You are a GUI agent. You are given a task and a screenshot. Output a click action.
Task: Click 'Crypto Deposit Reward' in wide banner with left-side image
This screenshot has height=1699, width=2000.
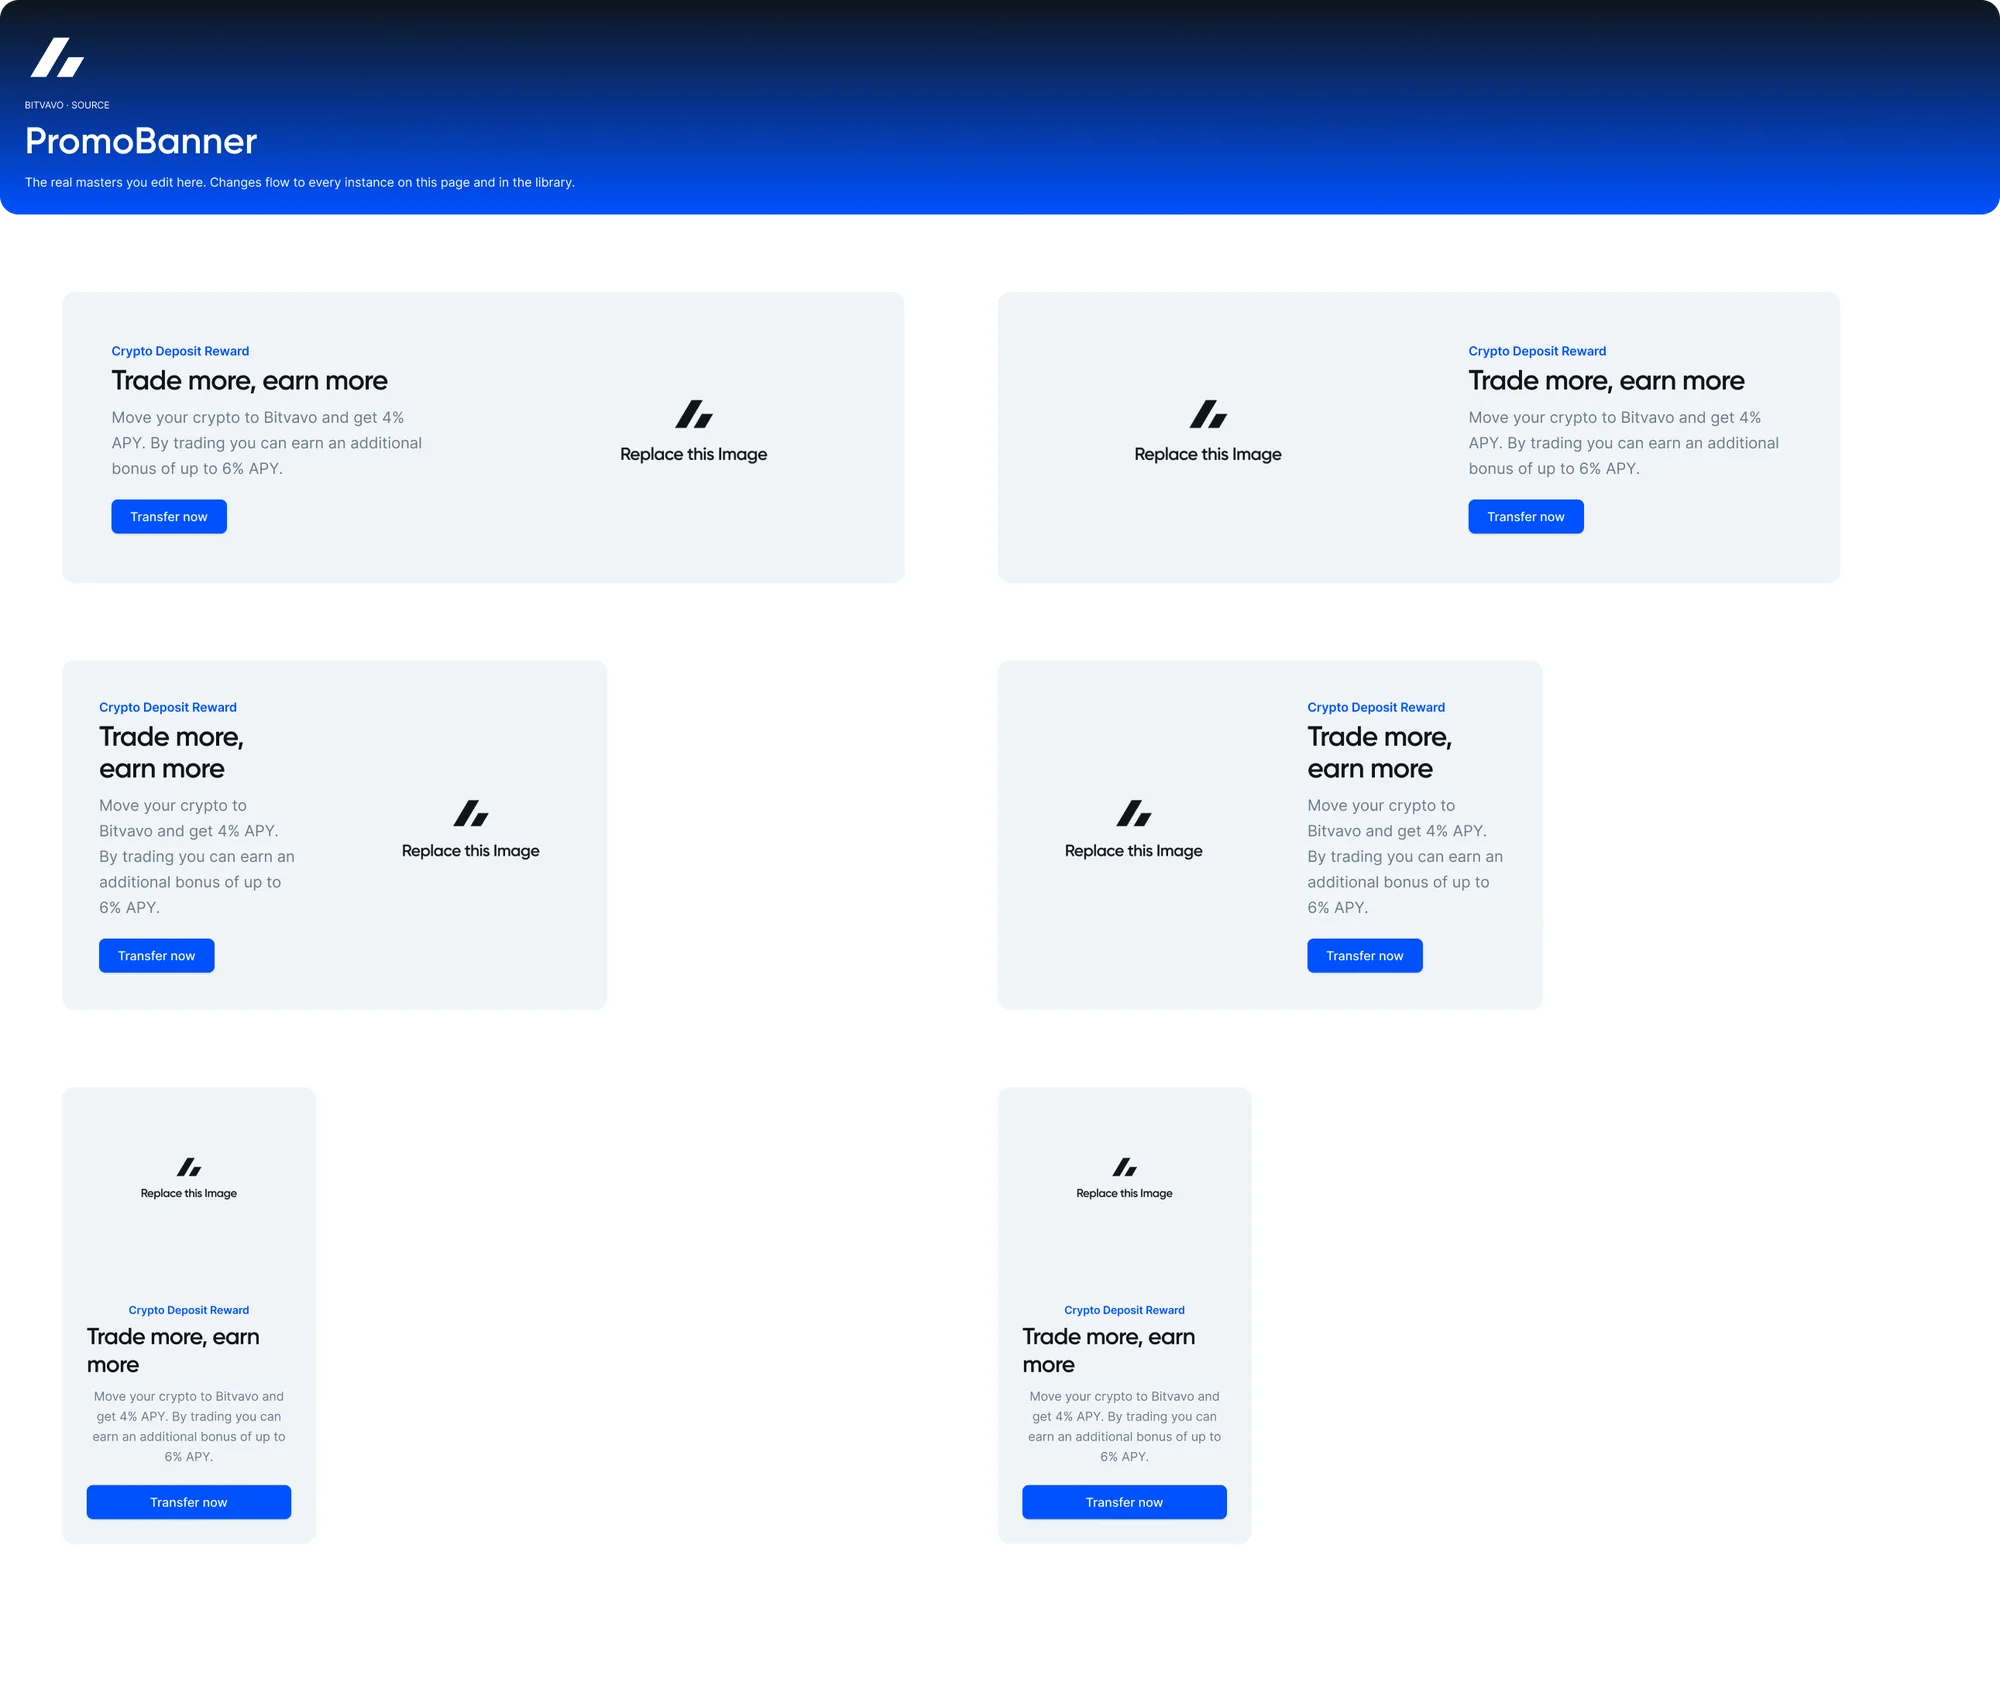pyautogui.click(x=1537, y=351)
